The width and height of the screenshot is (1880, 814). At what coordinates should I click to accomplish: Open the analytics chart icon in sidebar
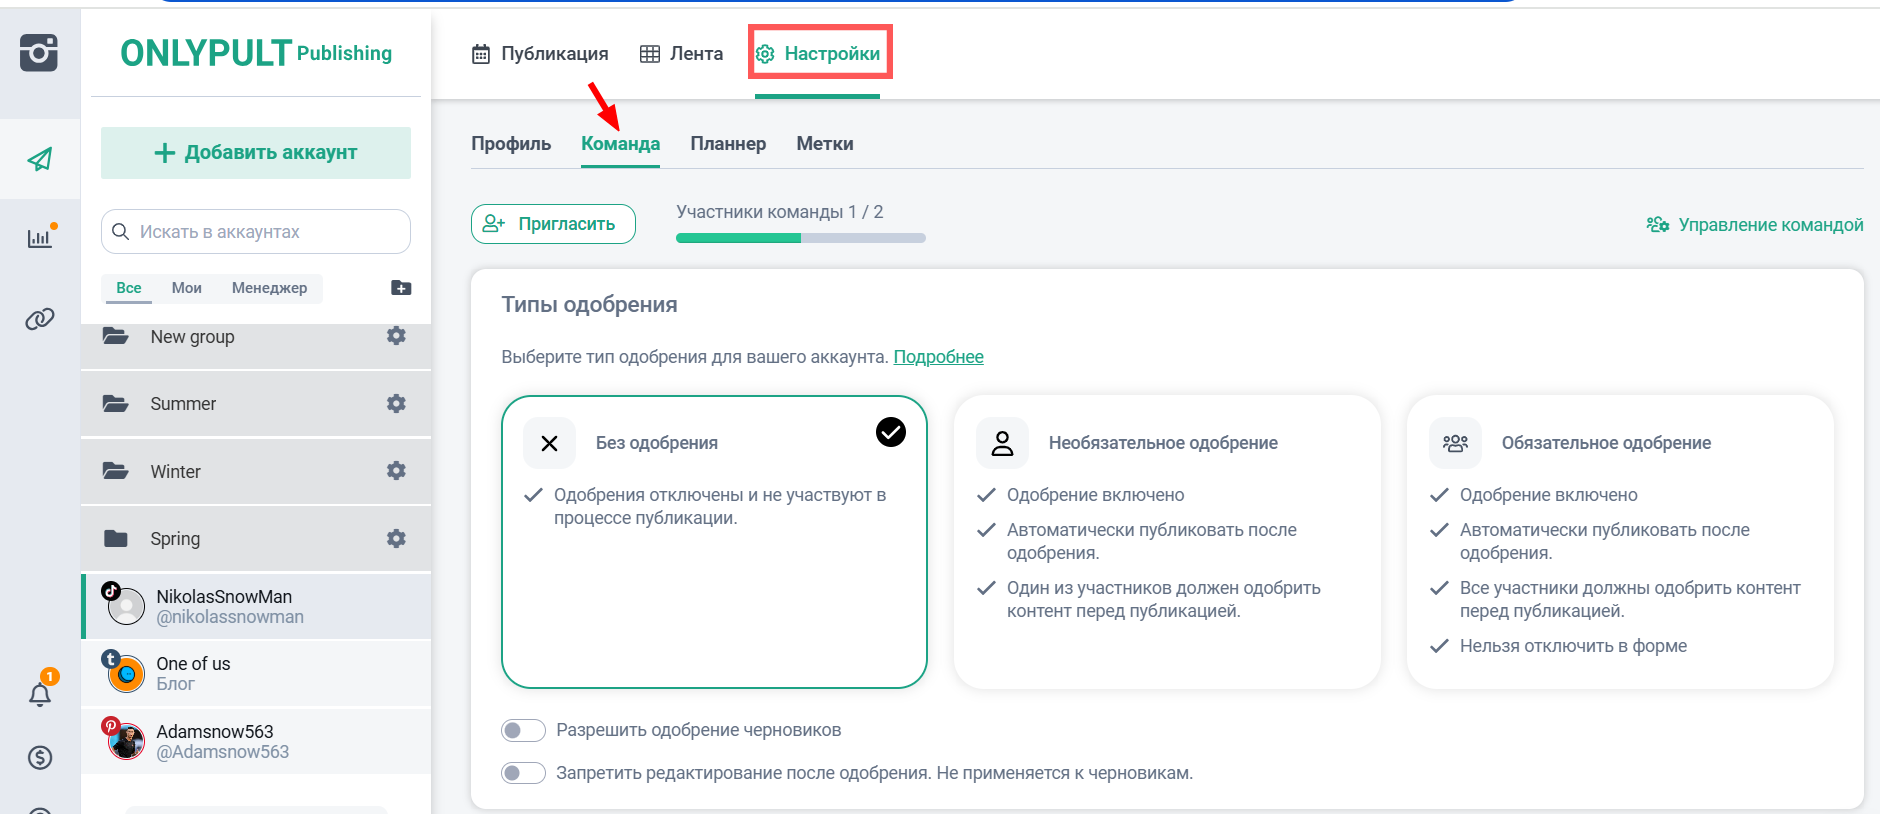click(x=40, y=238)
